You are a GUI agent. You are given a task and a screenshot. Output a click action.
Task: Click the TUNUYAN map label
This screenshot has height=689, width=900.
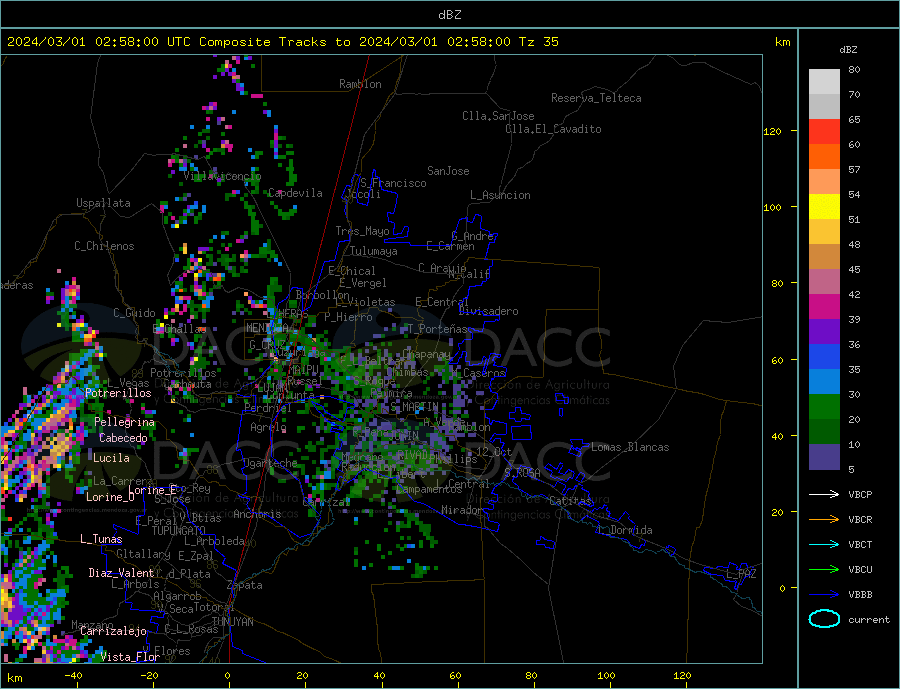point(232,622)
